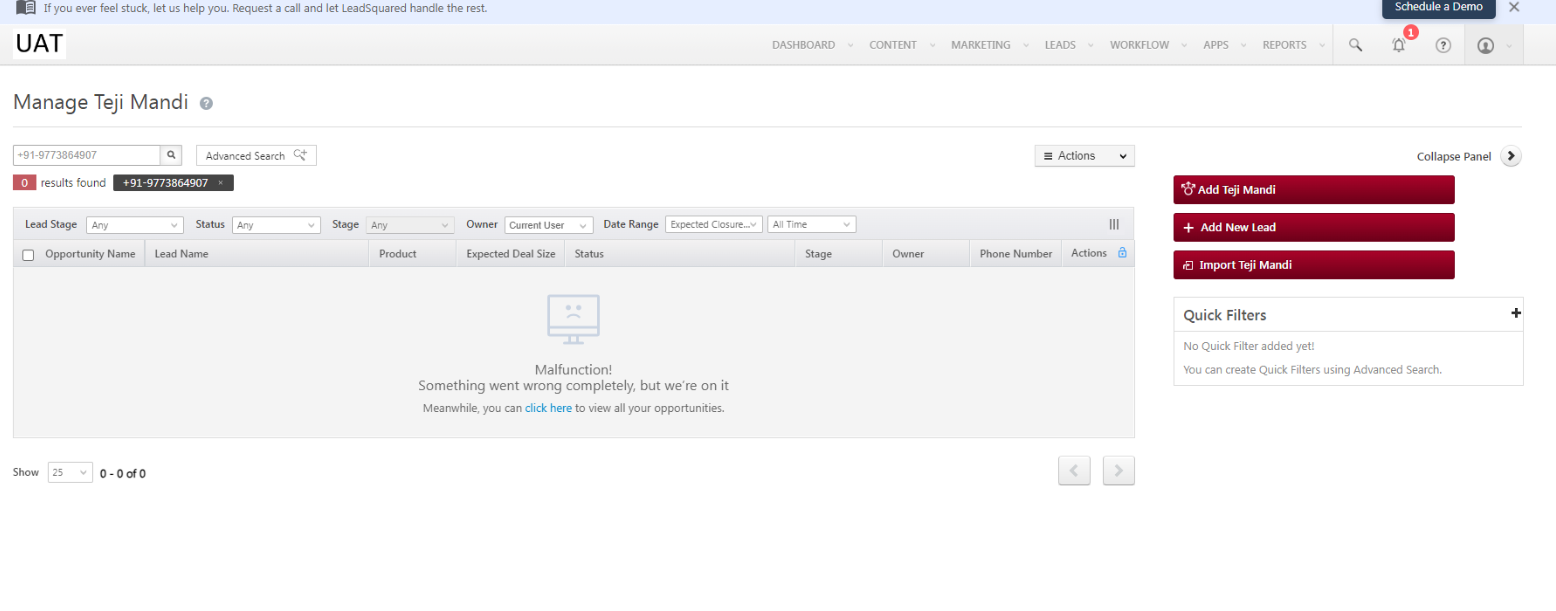The height and width of the screenshot is (611, 1556).
Task: Open the Actions dropdown above the grid
Action: click(1085, 156)
